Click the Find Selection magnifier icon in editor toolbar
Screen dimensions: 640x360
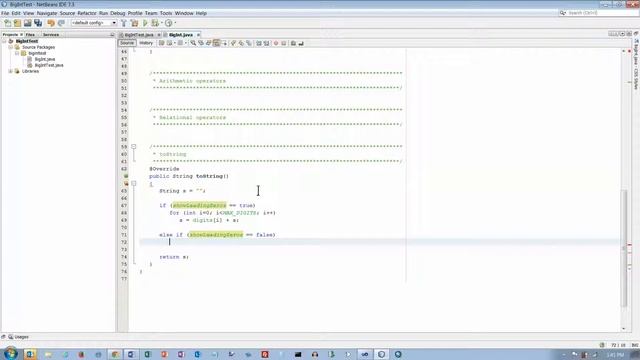(193, 43)
